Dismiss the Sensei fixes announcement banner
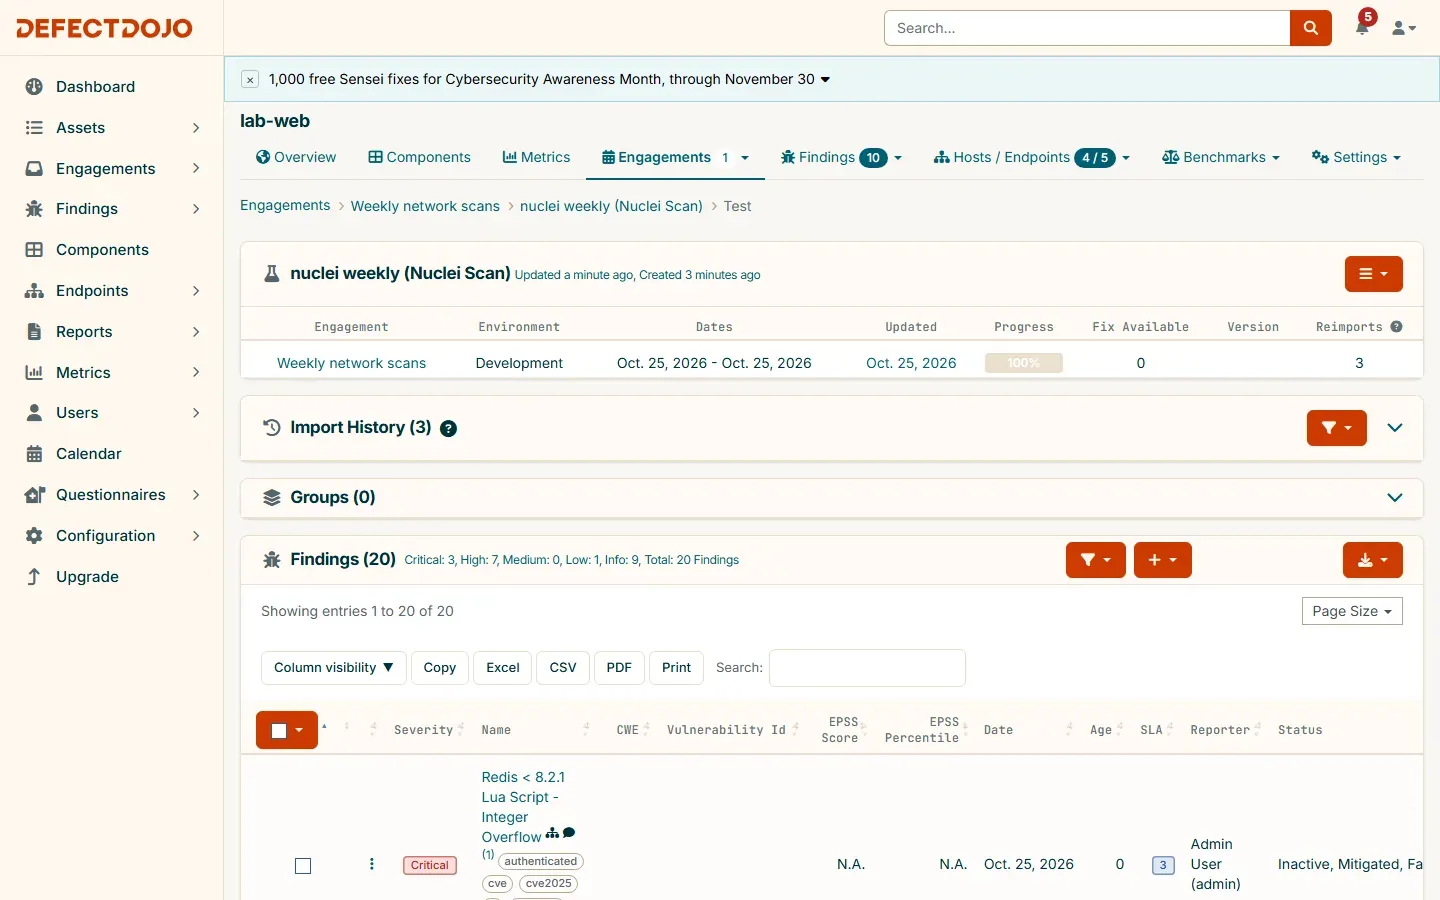The image size is (1440, 900). tap(250, 80)
